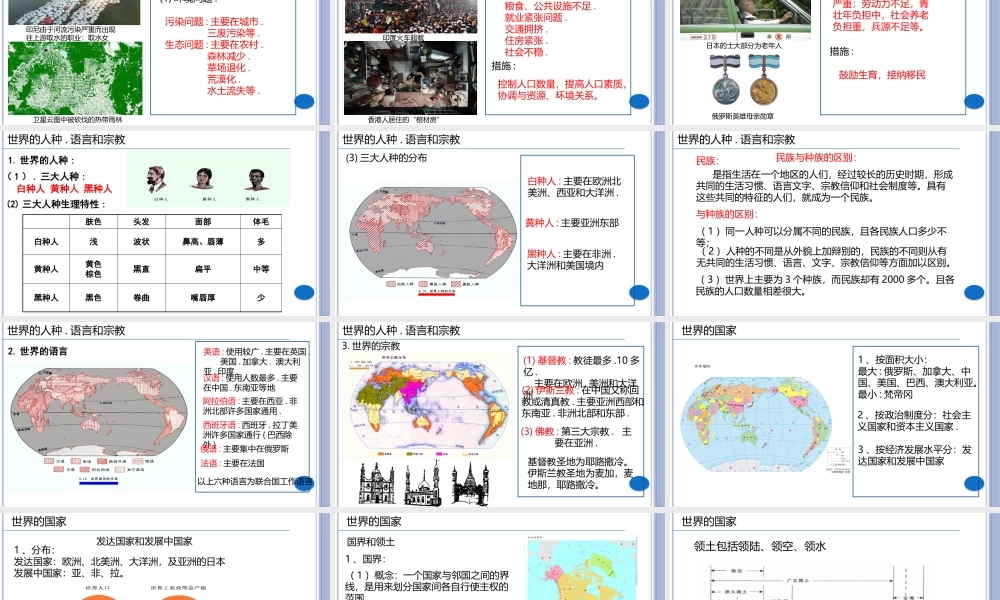Click the blue circle button on the races slide
This screenshot has height=600, width=1000.
point(304,292)
